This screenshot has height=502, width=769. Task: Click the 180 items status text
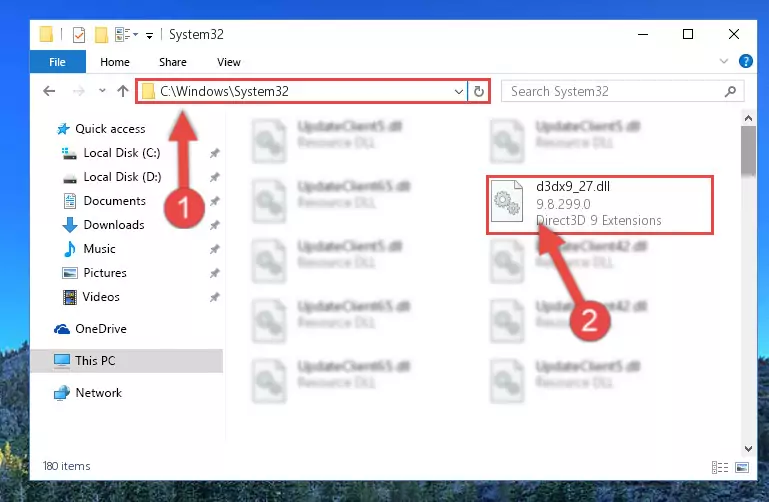(66, 466)
